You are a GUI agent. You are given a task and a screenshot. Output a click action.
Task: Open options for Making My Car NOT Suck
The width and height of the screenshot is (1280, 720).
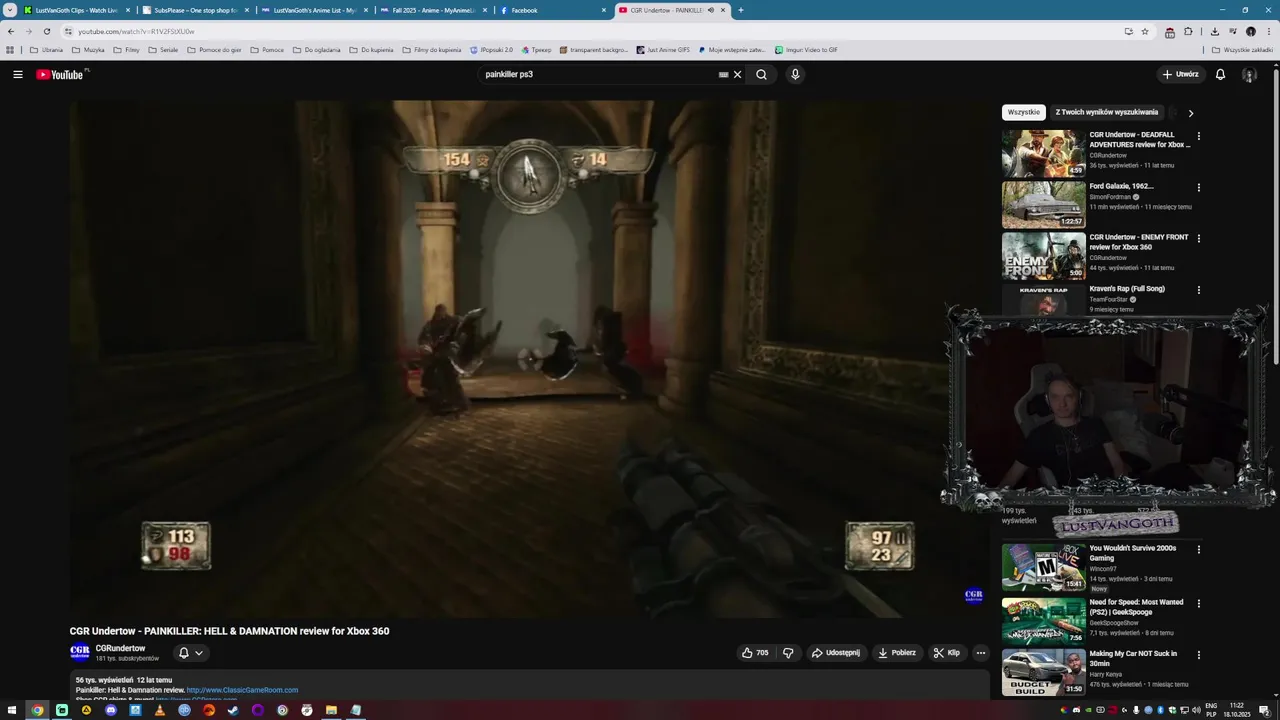pos(1199,655)
